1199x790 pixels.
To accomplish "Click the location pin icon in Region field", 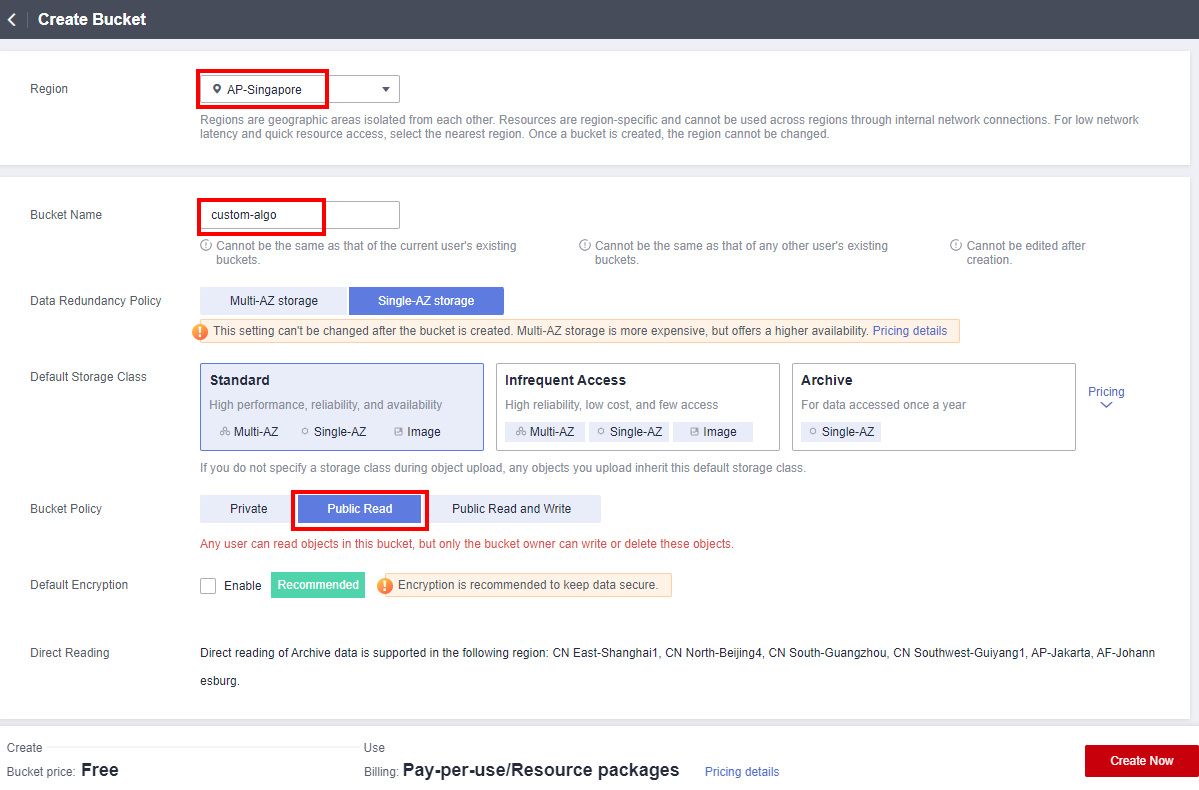I will [217, 89].
